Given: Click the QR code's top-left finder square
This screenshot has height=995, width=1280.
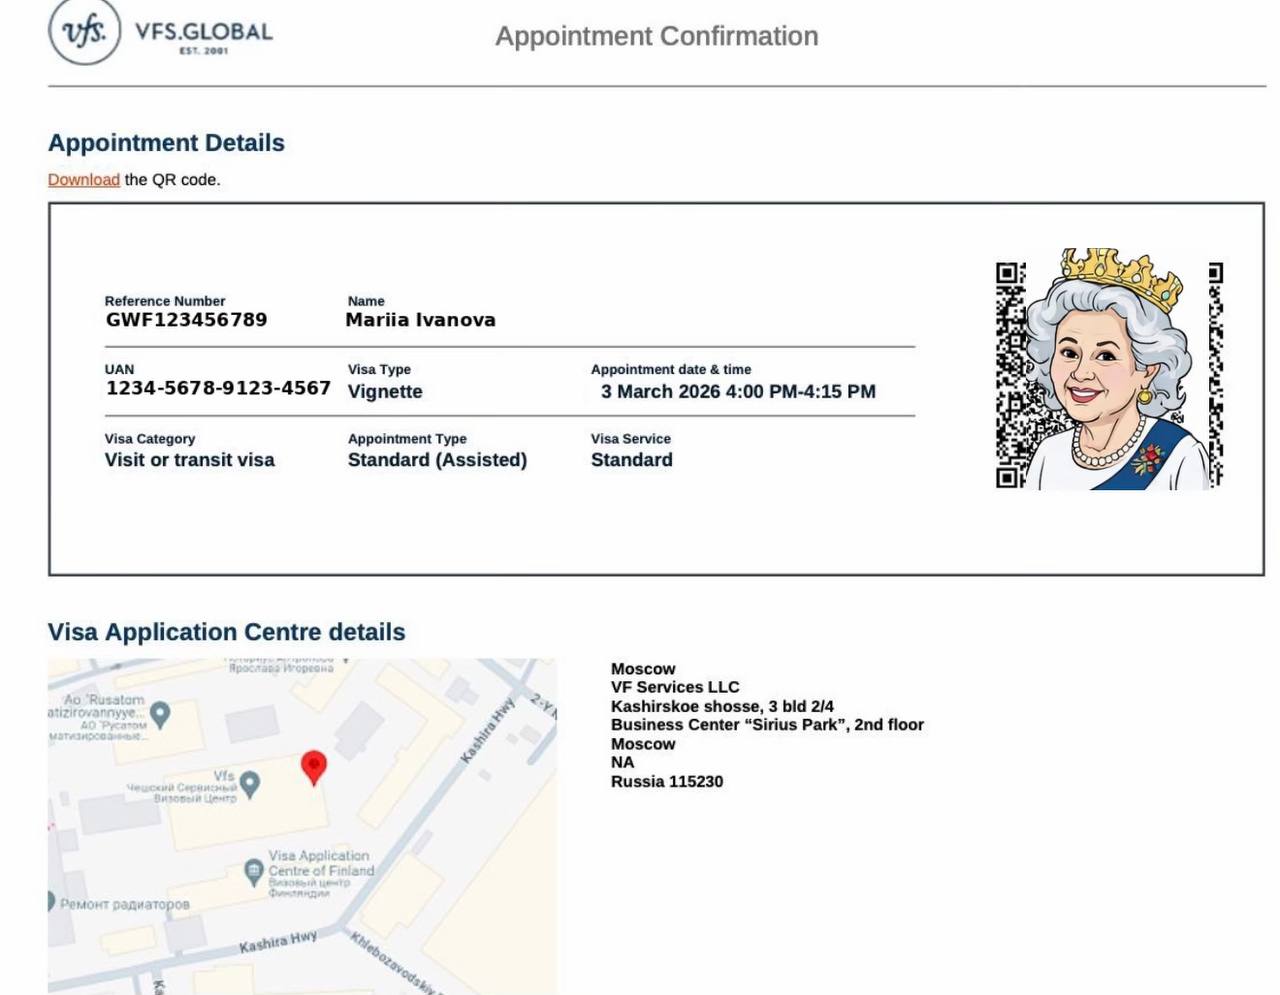Looking at the screenshot, I should coord(1008,273).
